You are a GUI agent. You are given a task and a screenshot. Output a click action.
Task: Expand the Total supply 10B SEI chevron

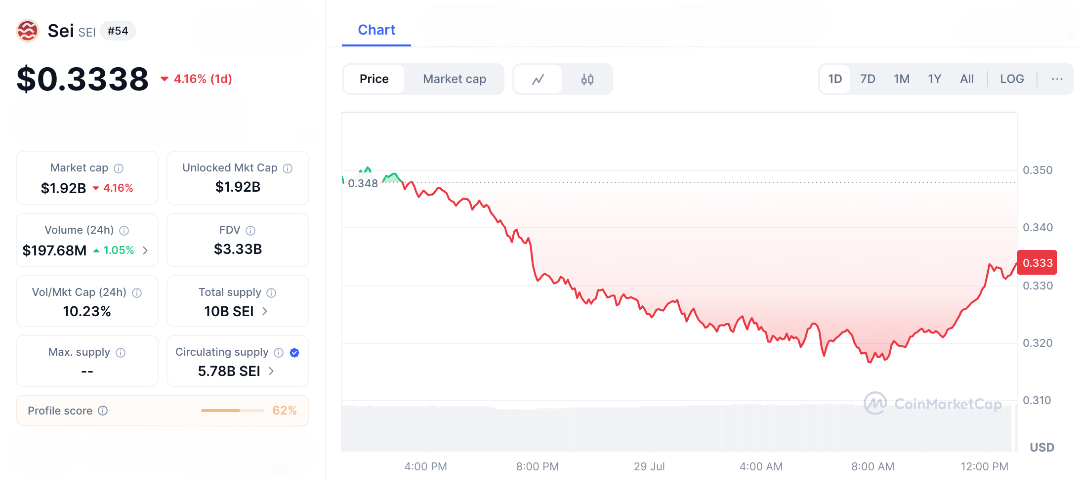point(265,311)
